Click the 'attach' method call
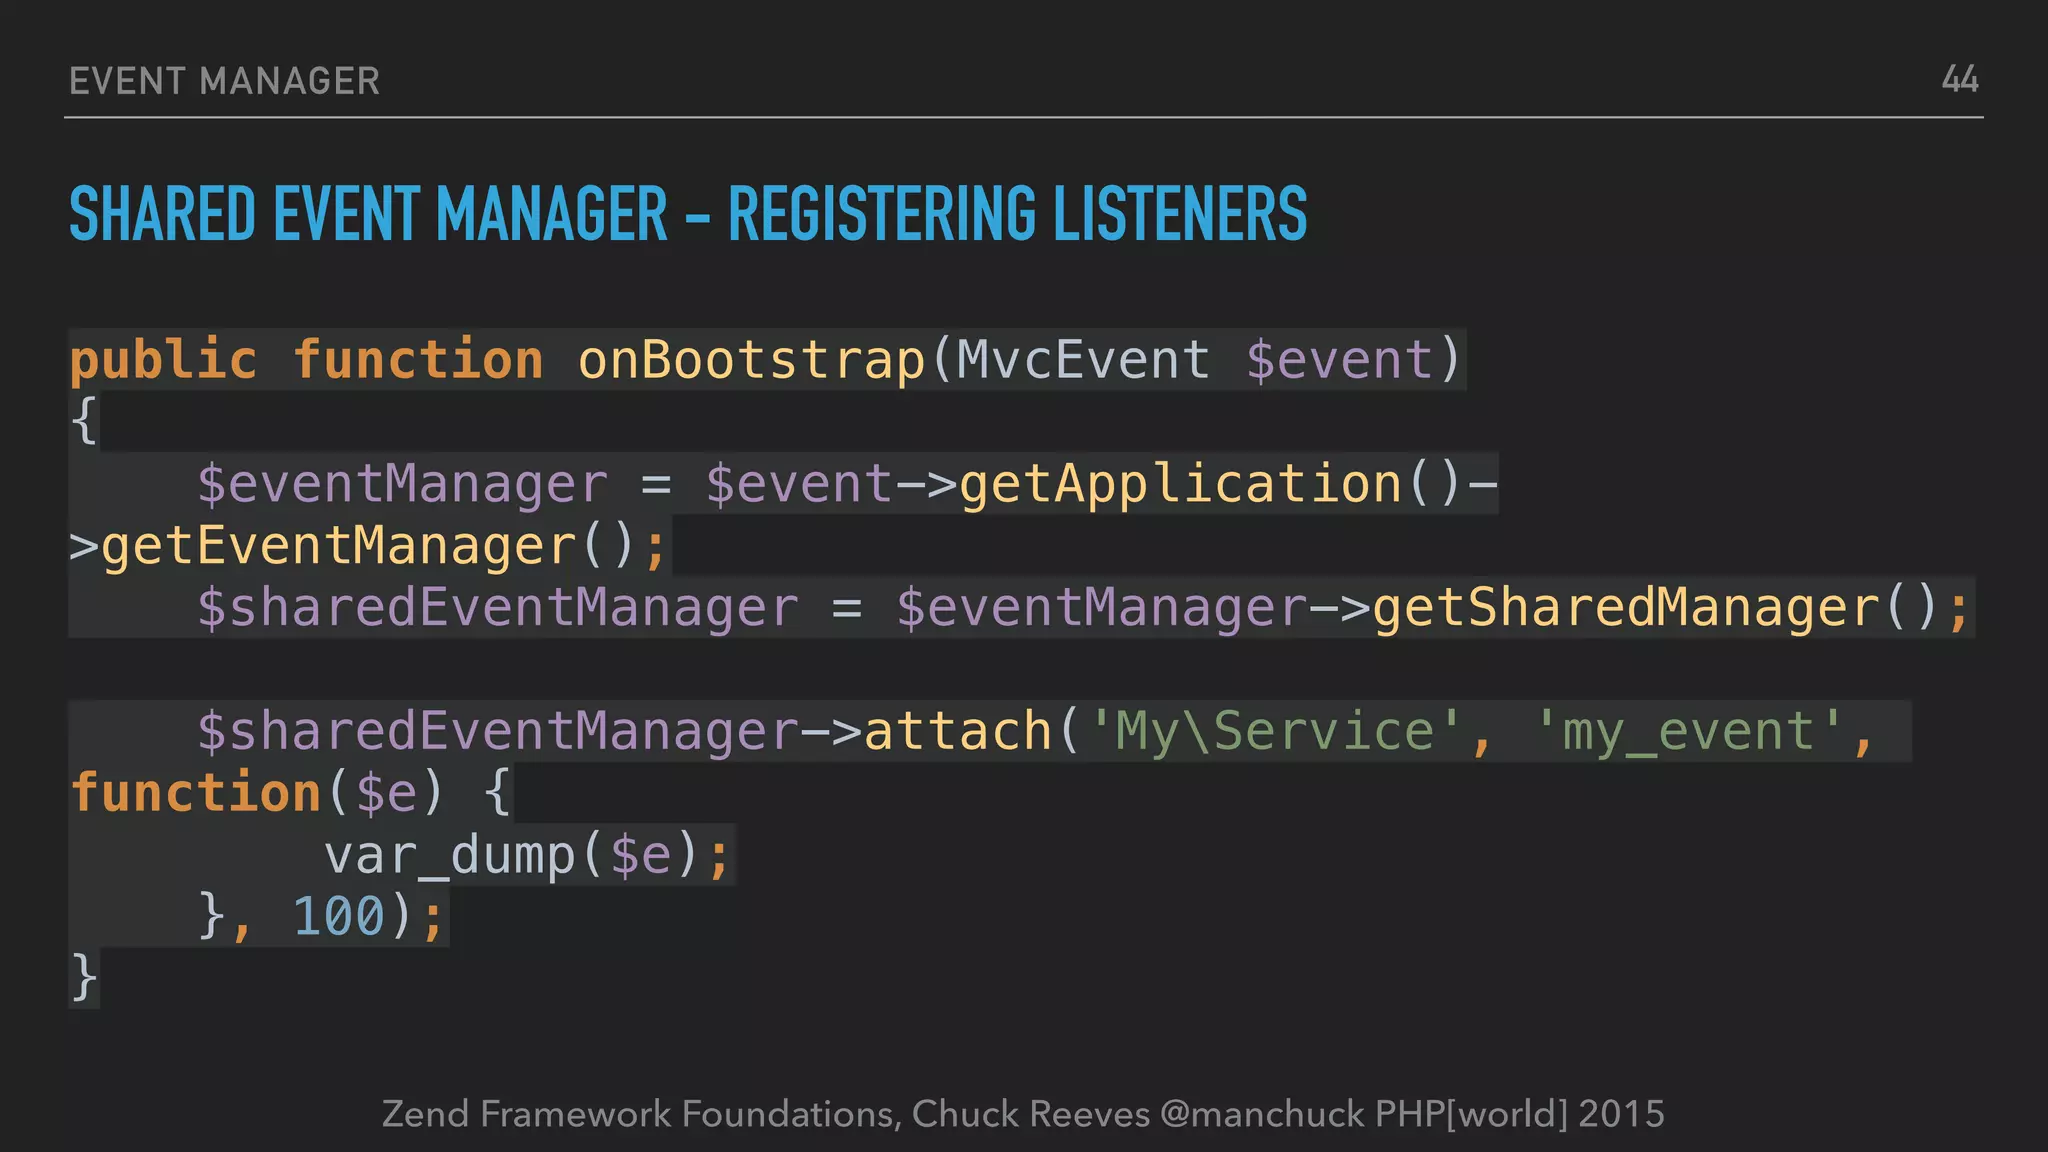The image size is (2048, 1152). (x=958, y=731)
